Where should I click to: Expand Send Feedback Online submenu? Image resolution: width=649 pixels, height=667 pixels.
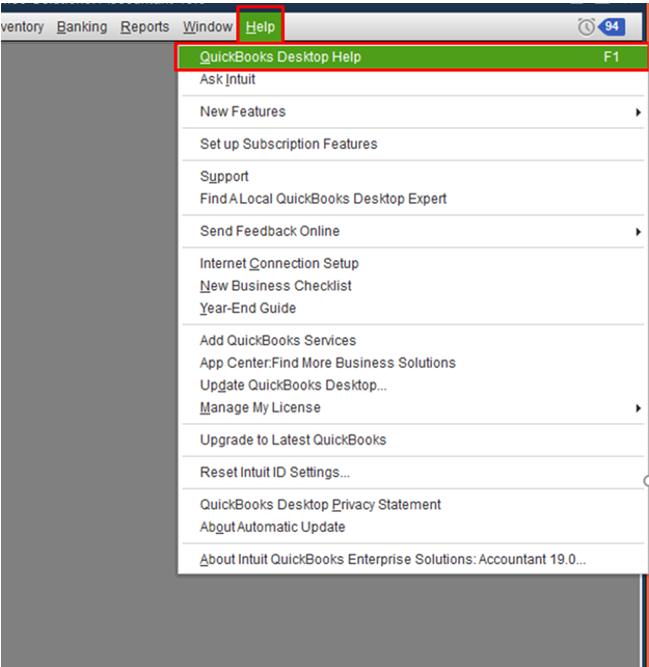coord(412,231)
